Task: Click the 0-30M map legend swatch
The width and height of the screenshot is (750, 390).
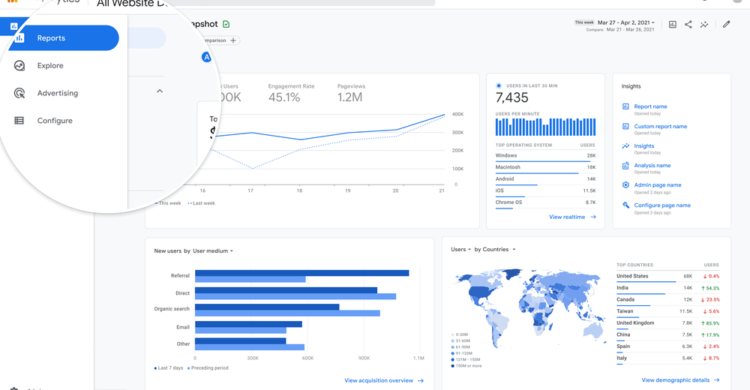Action: 452,335
